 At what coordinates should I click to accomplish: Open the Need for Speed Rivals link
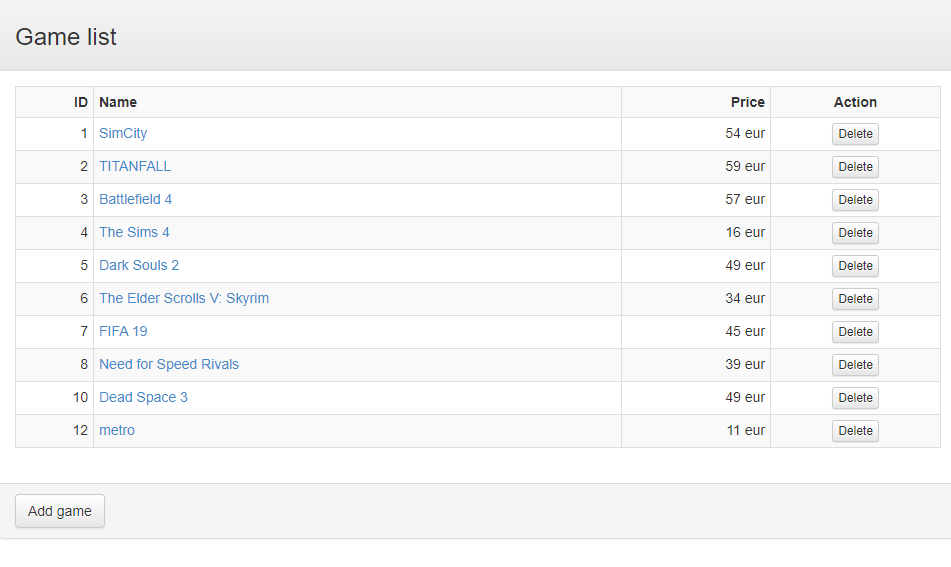coord(169,364)
